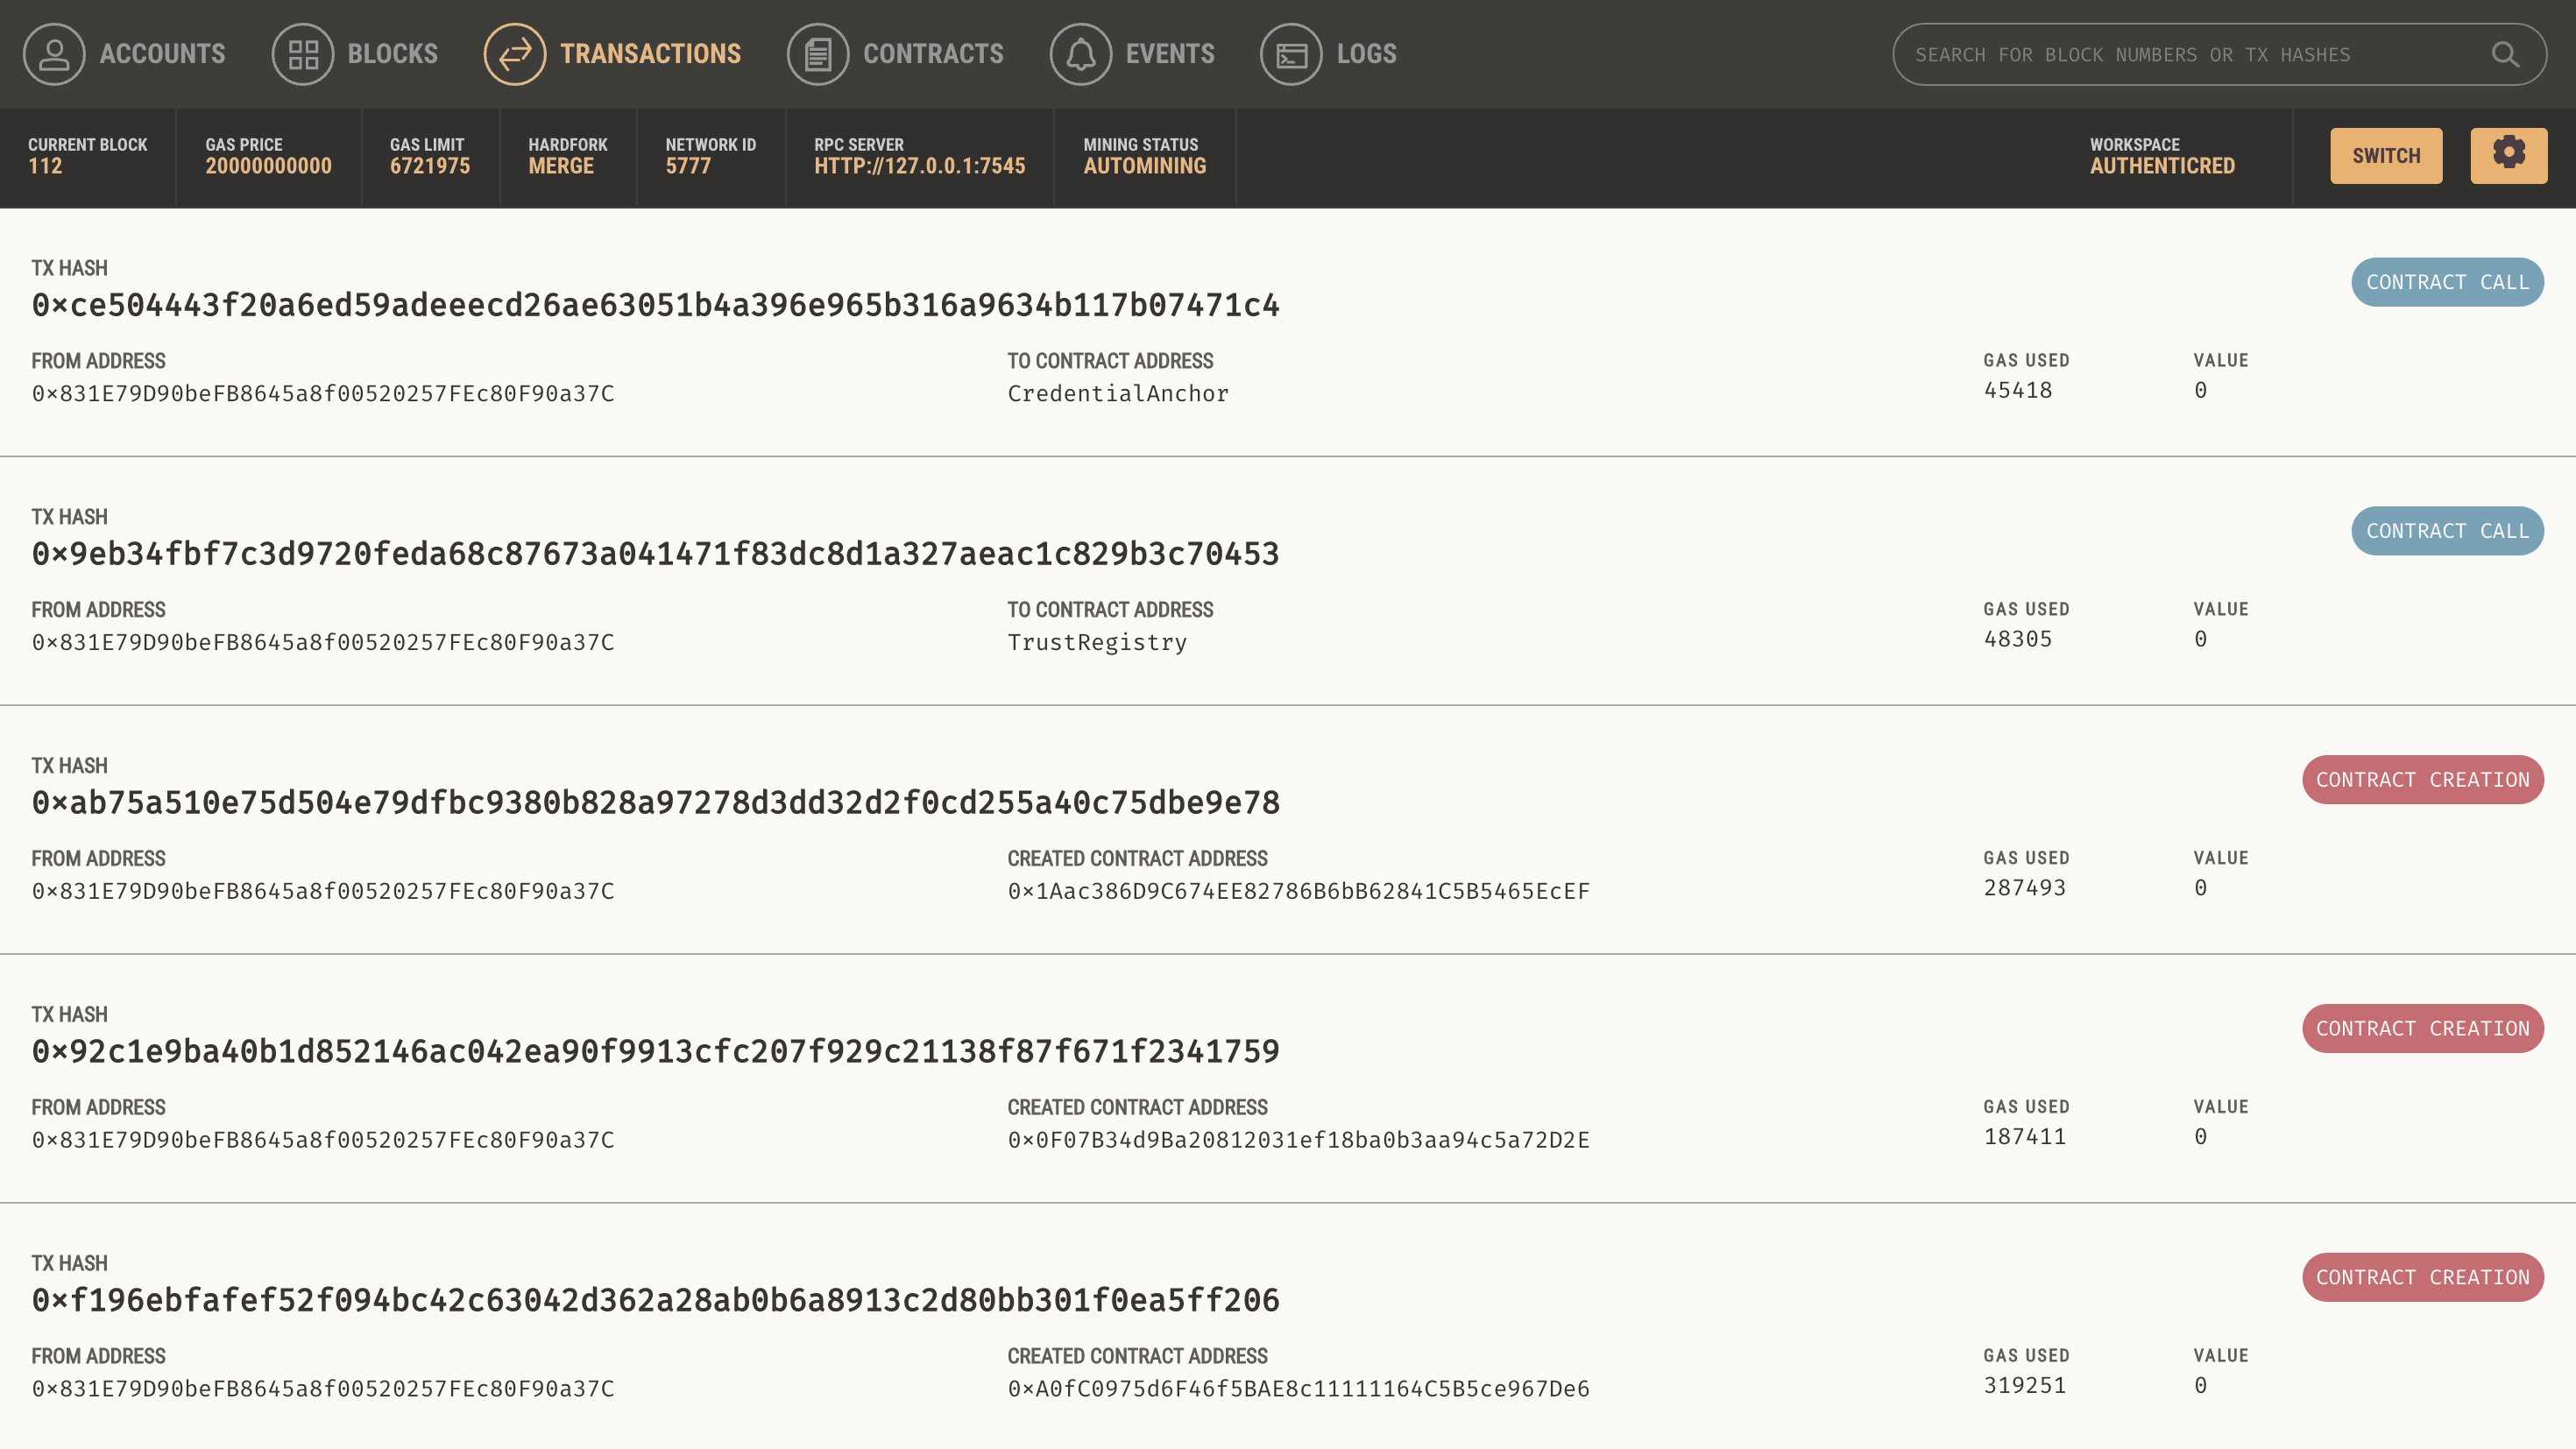Click the Logs terminal icon
This screenshot has height=1449, width=2576.
1291,54
